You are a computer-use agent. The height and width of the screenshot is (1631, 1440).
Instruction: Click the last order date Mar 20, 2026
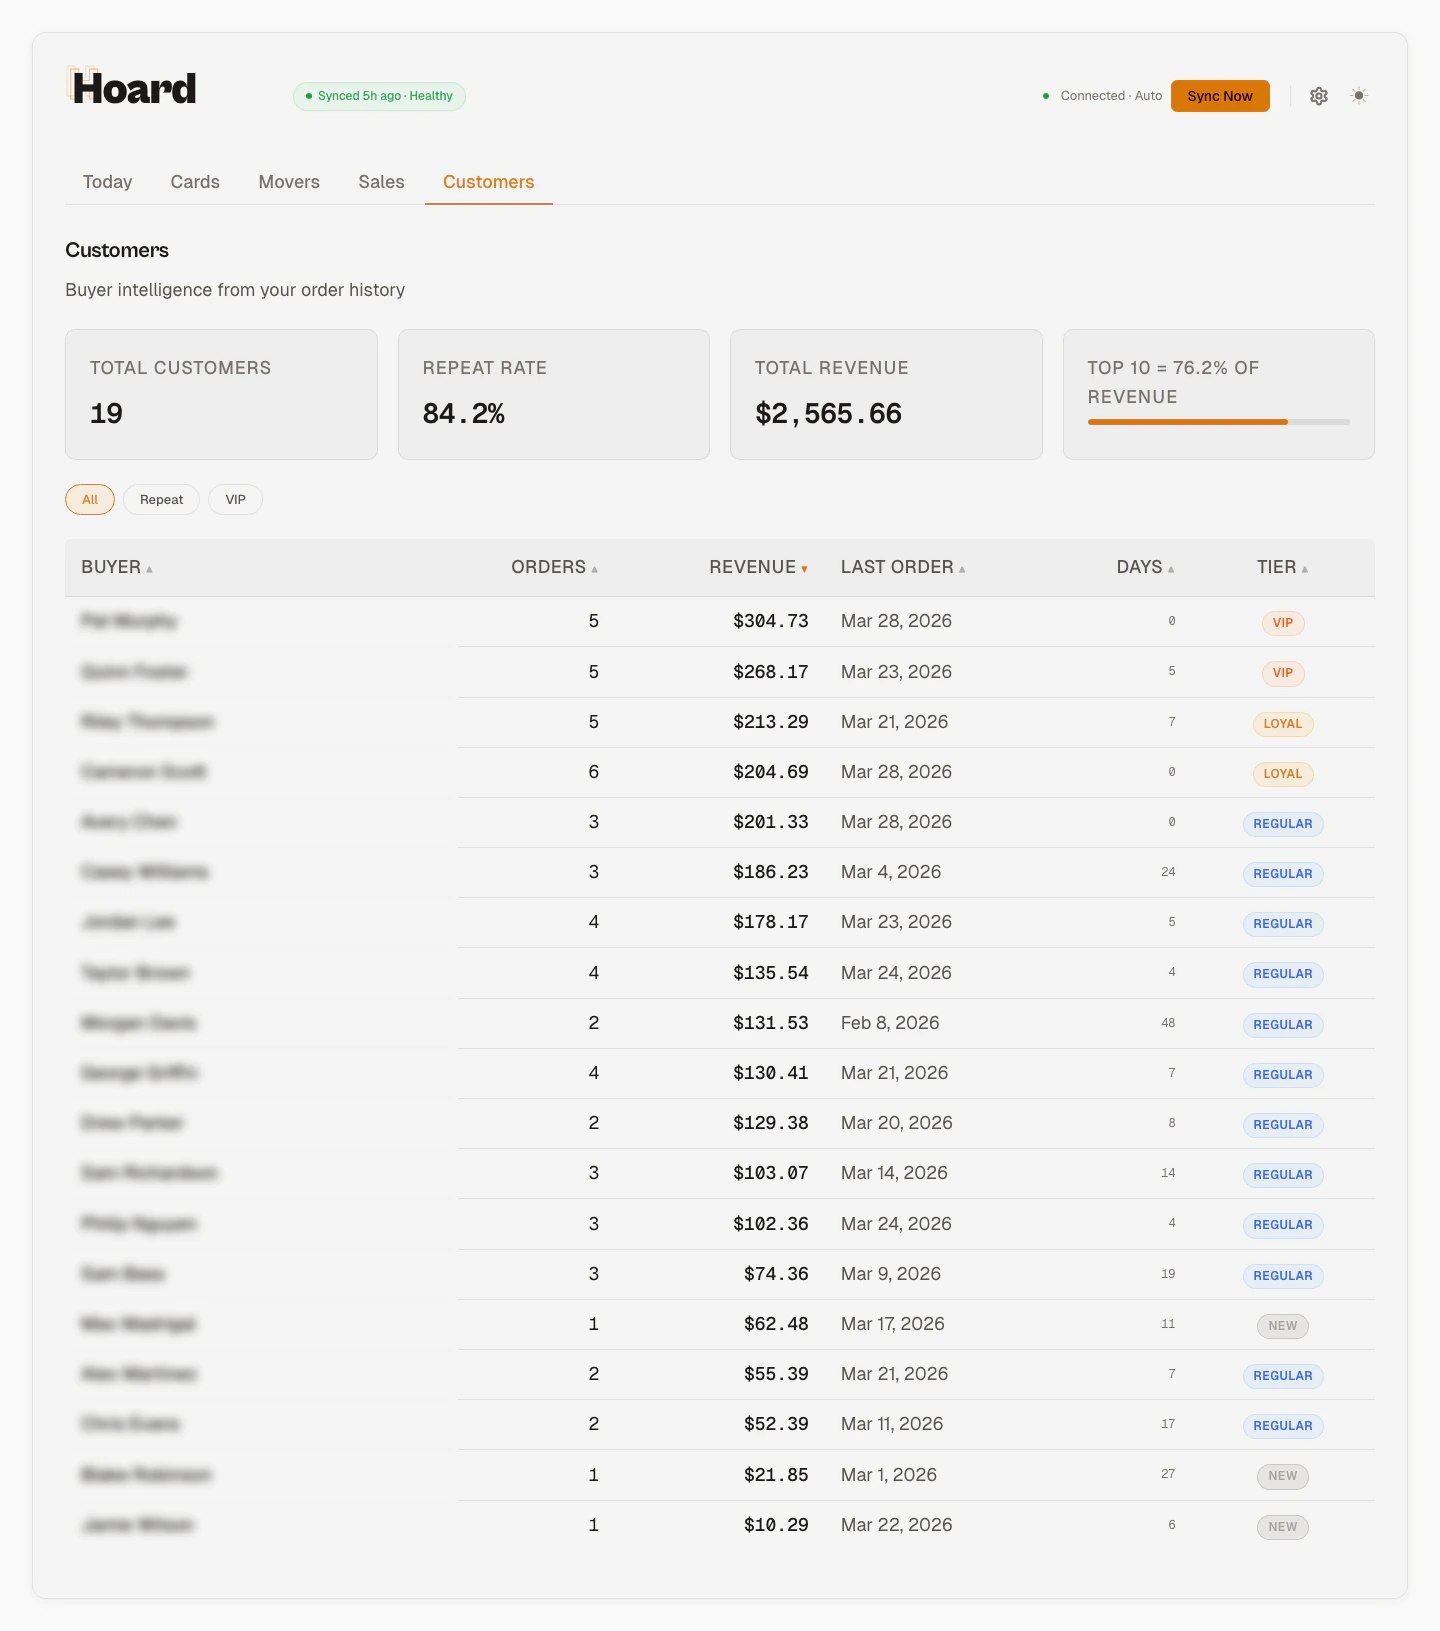pos(897,1123)
